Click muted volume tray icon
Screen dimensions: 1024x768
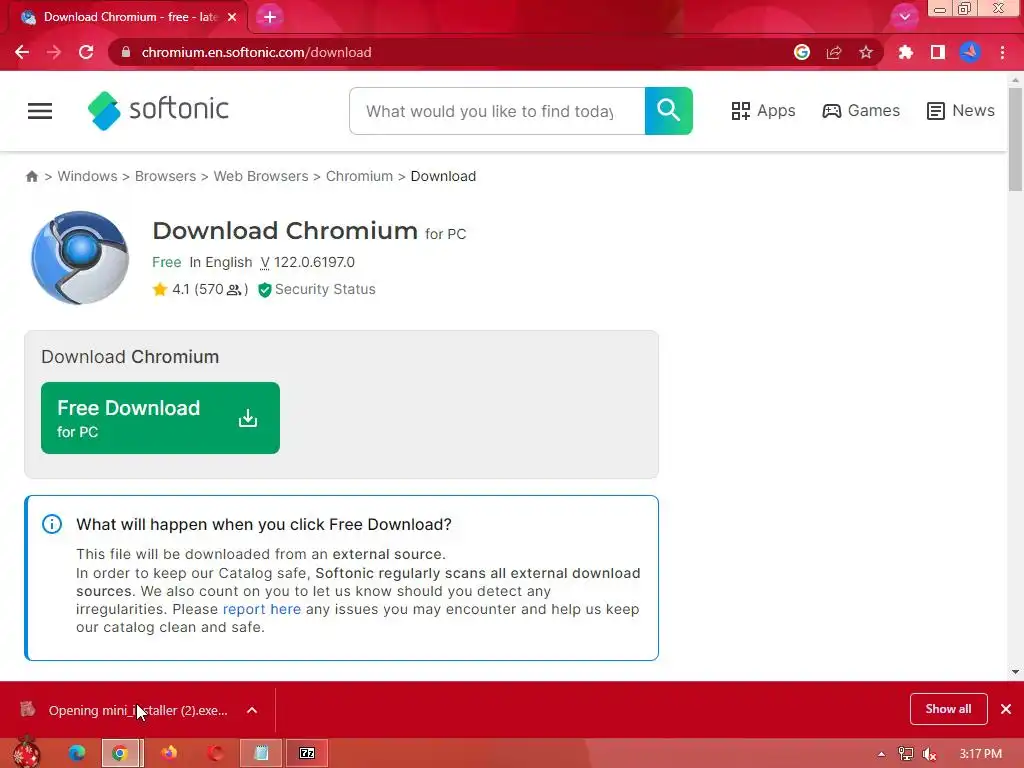[930, 754]
